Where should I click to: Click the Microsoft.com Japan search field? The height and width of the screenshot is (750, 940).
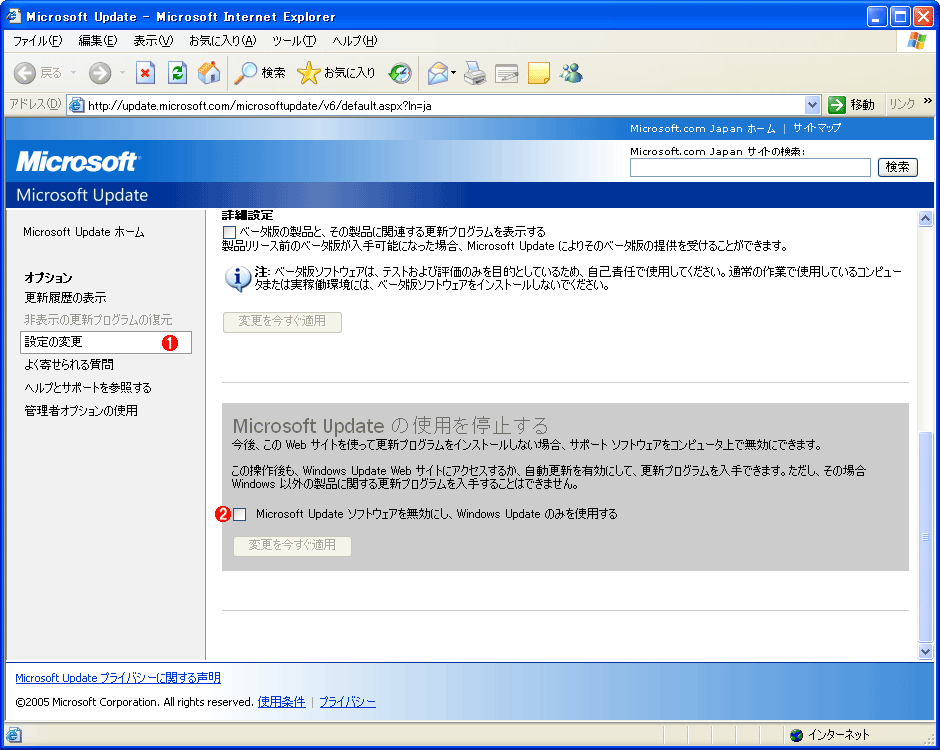750,167
